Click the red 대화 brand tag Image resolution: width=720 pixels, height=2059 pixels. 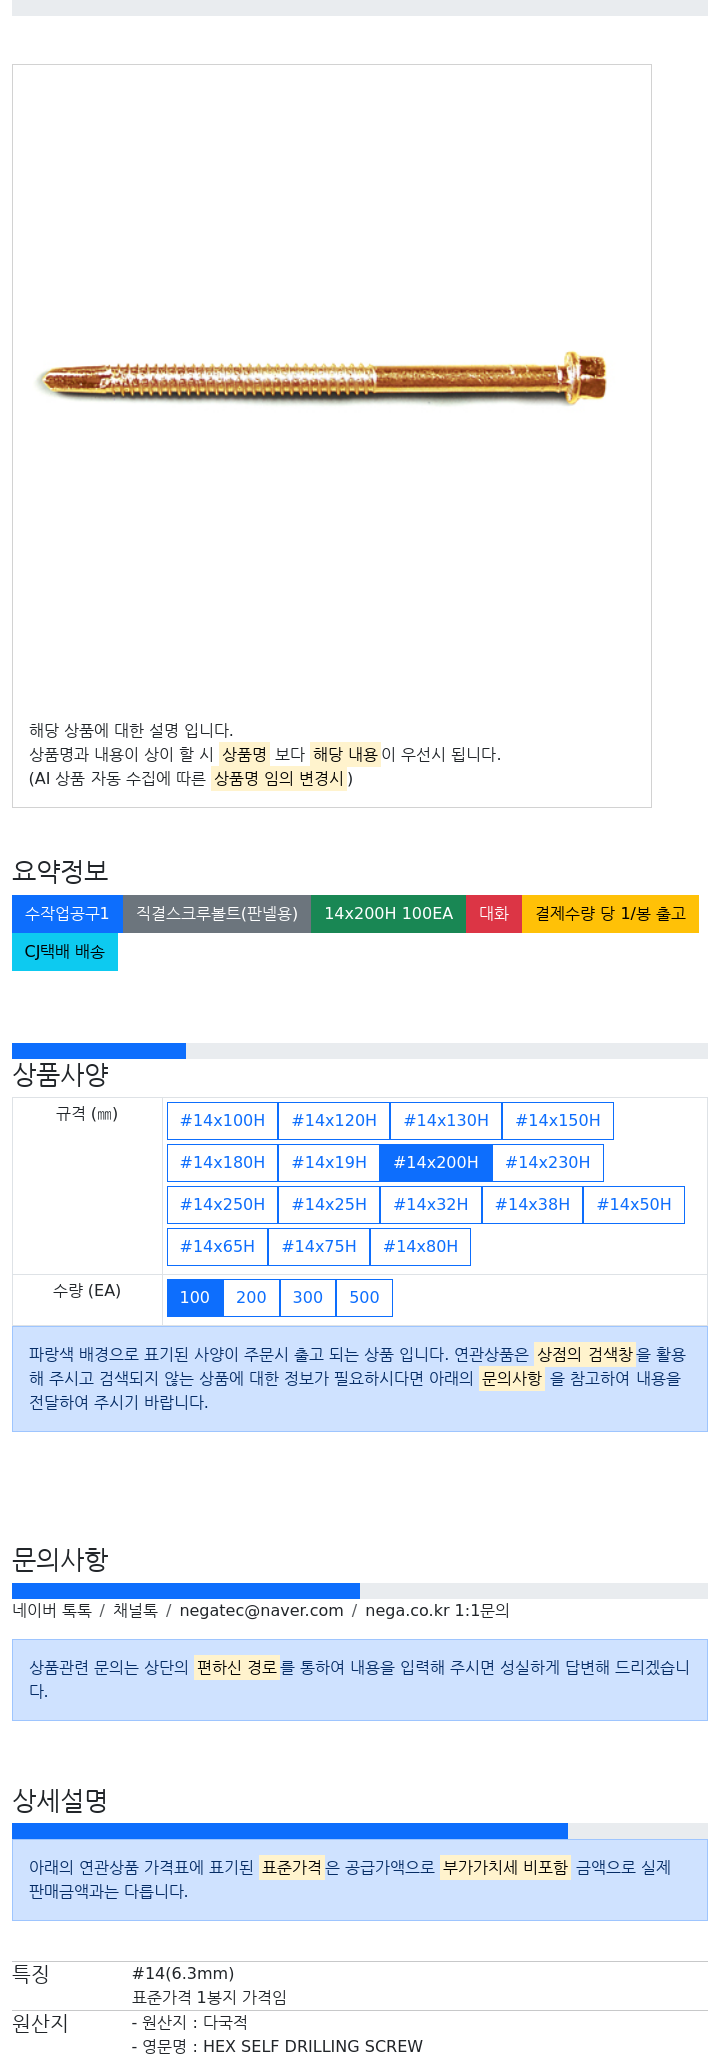pyautogui.click(x=494, y=914)
